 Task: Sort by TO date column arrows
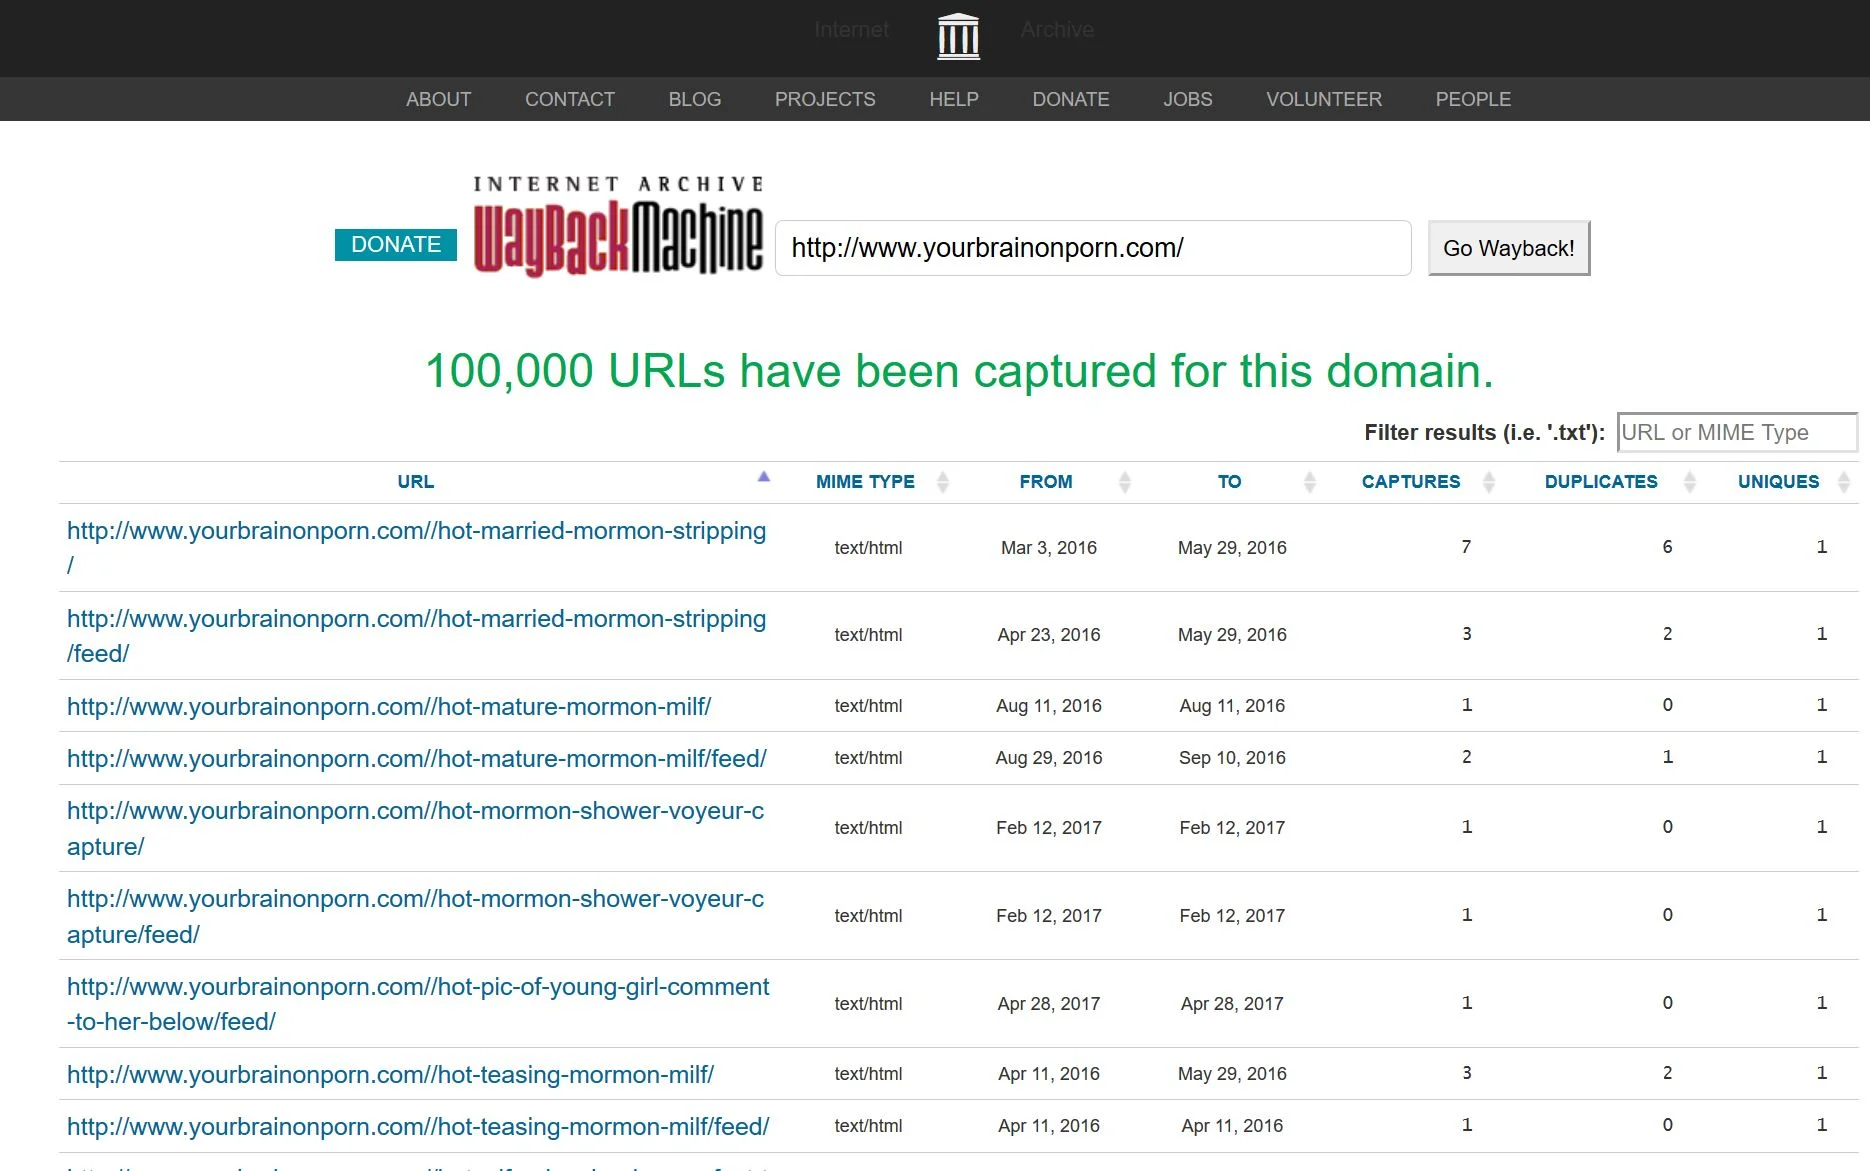1309,482
